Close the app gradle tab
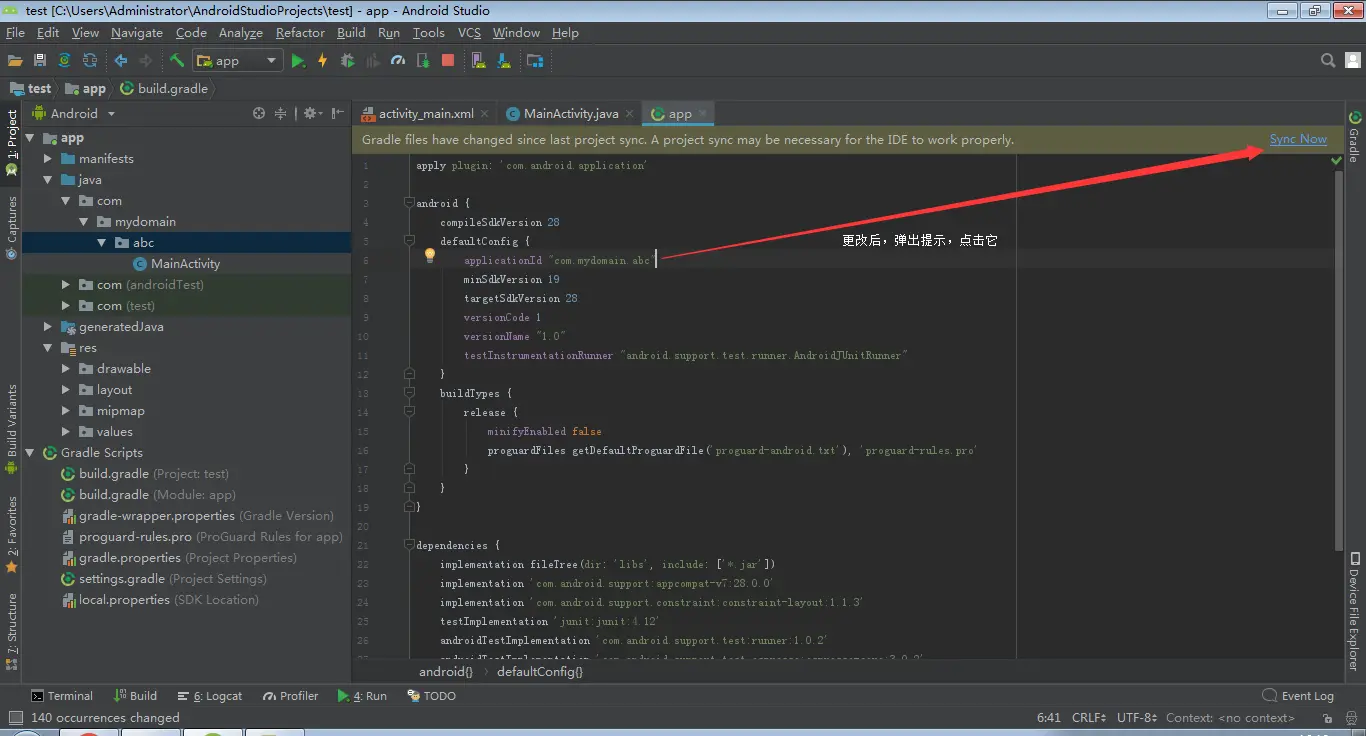 pos(703,114)
